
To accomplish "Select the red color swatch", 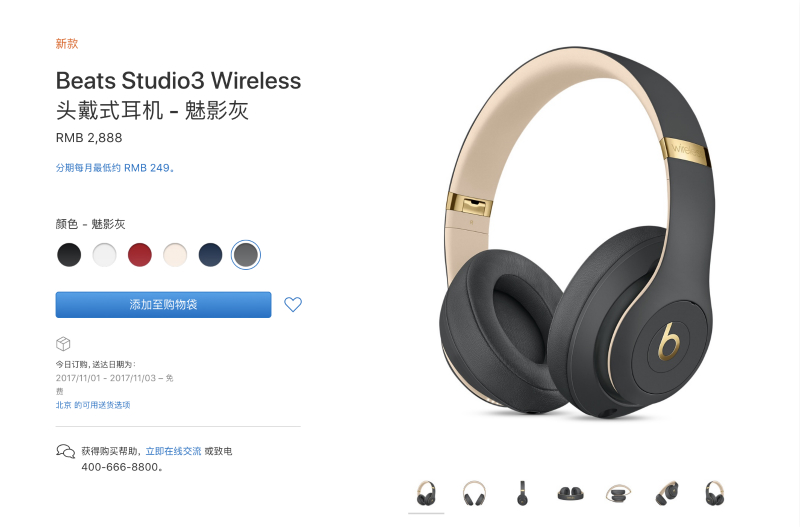I will [x=140, y=255].
